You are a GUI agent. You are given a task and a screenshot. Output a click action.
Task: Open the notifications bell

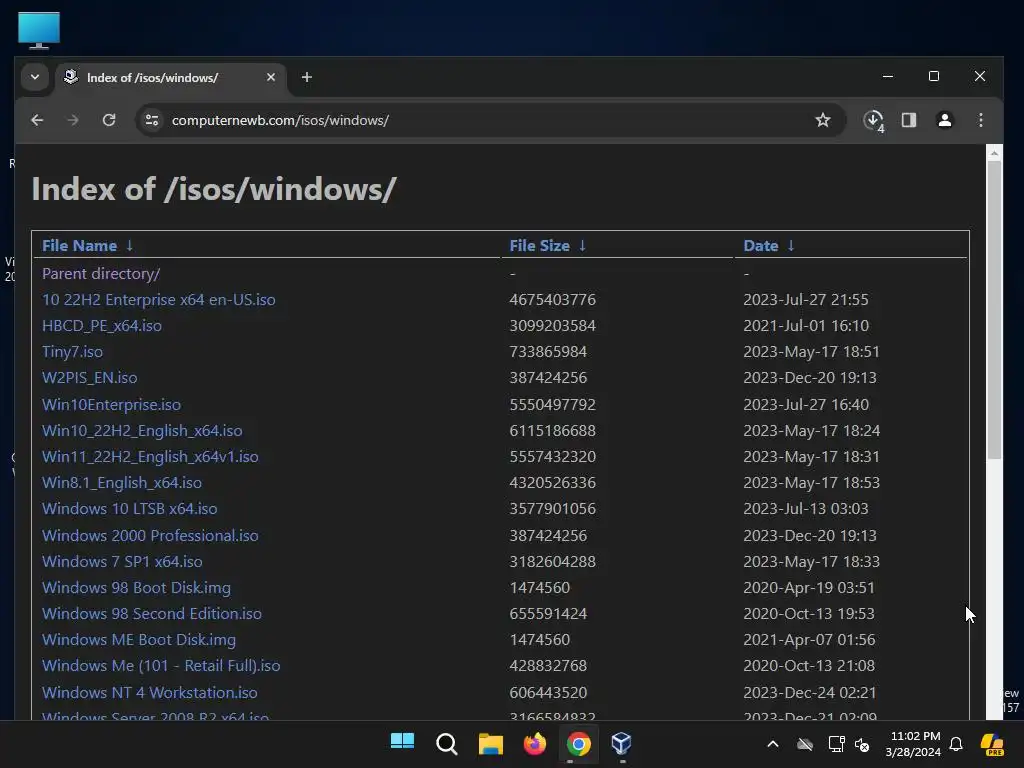click(x=956, y=744)
